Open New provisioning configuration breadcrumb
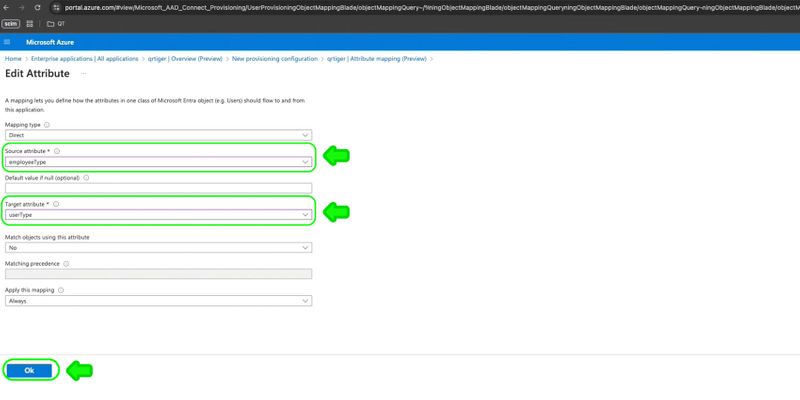The height and width of the screenshot is (400, 800). (274, 59)
